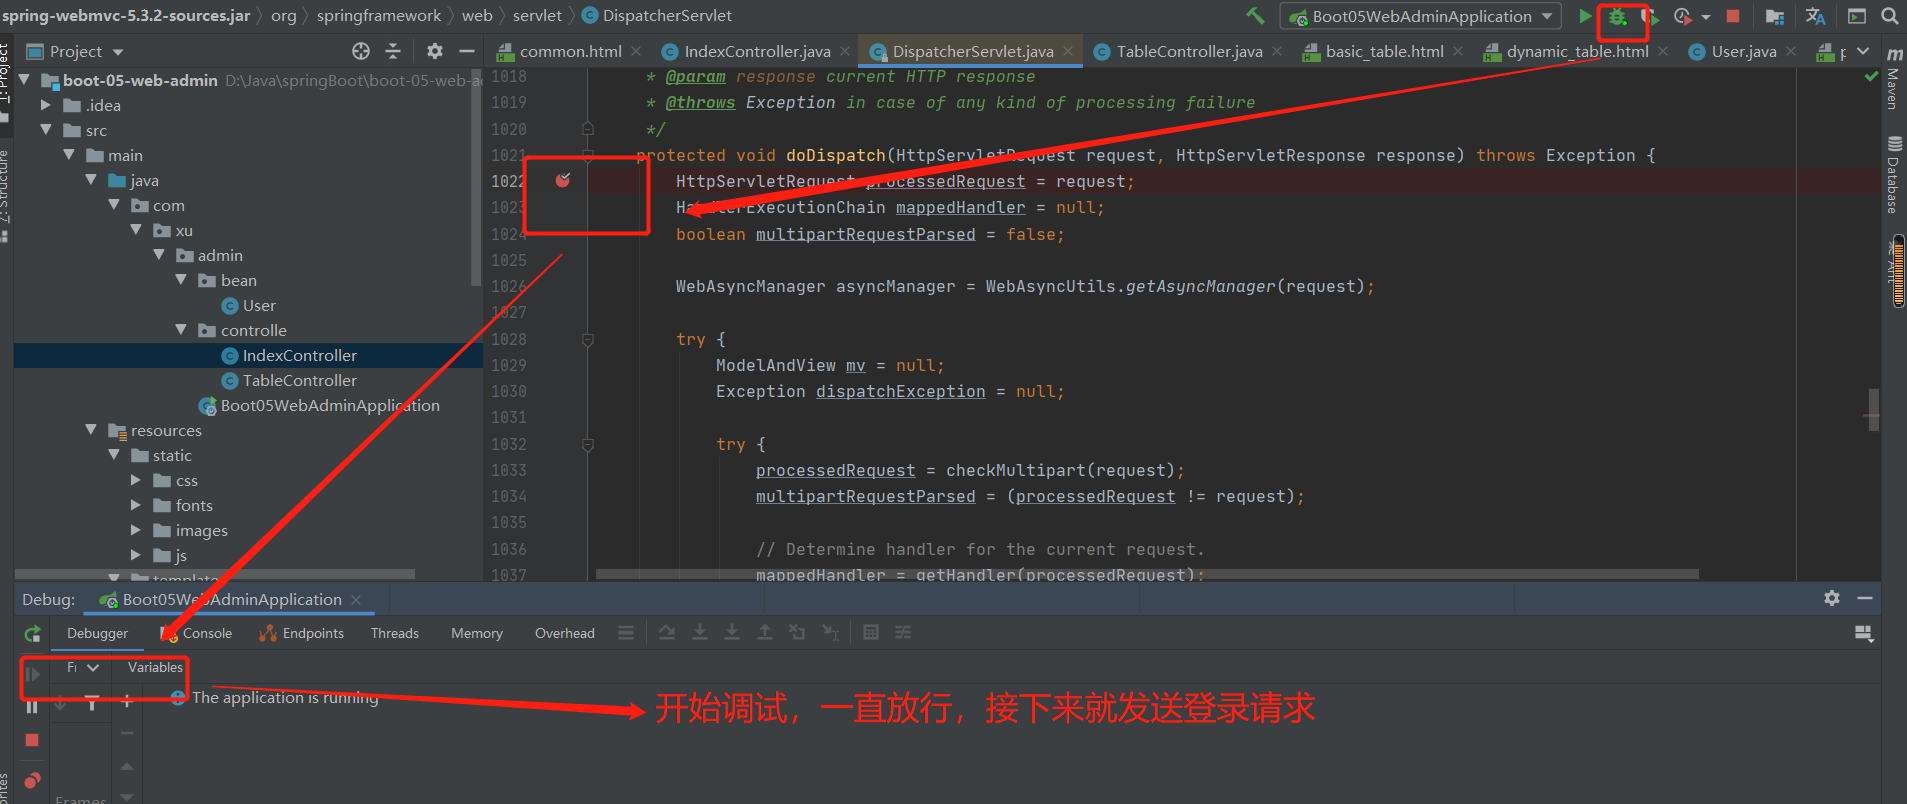Screen dimensions: 1907x804
Task: Restore layout icon in Debug panel
Action: click(x=1864, y=633)
